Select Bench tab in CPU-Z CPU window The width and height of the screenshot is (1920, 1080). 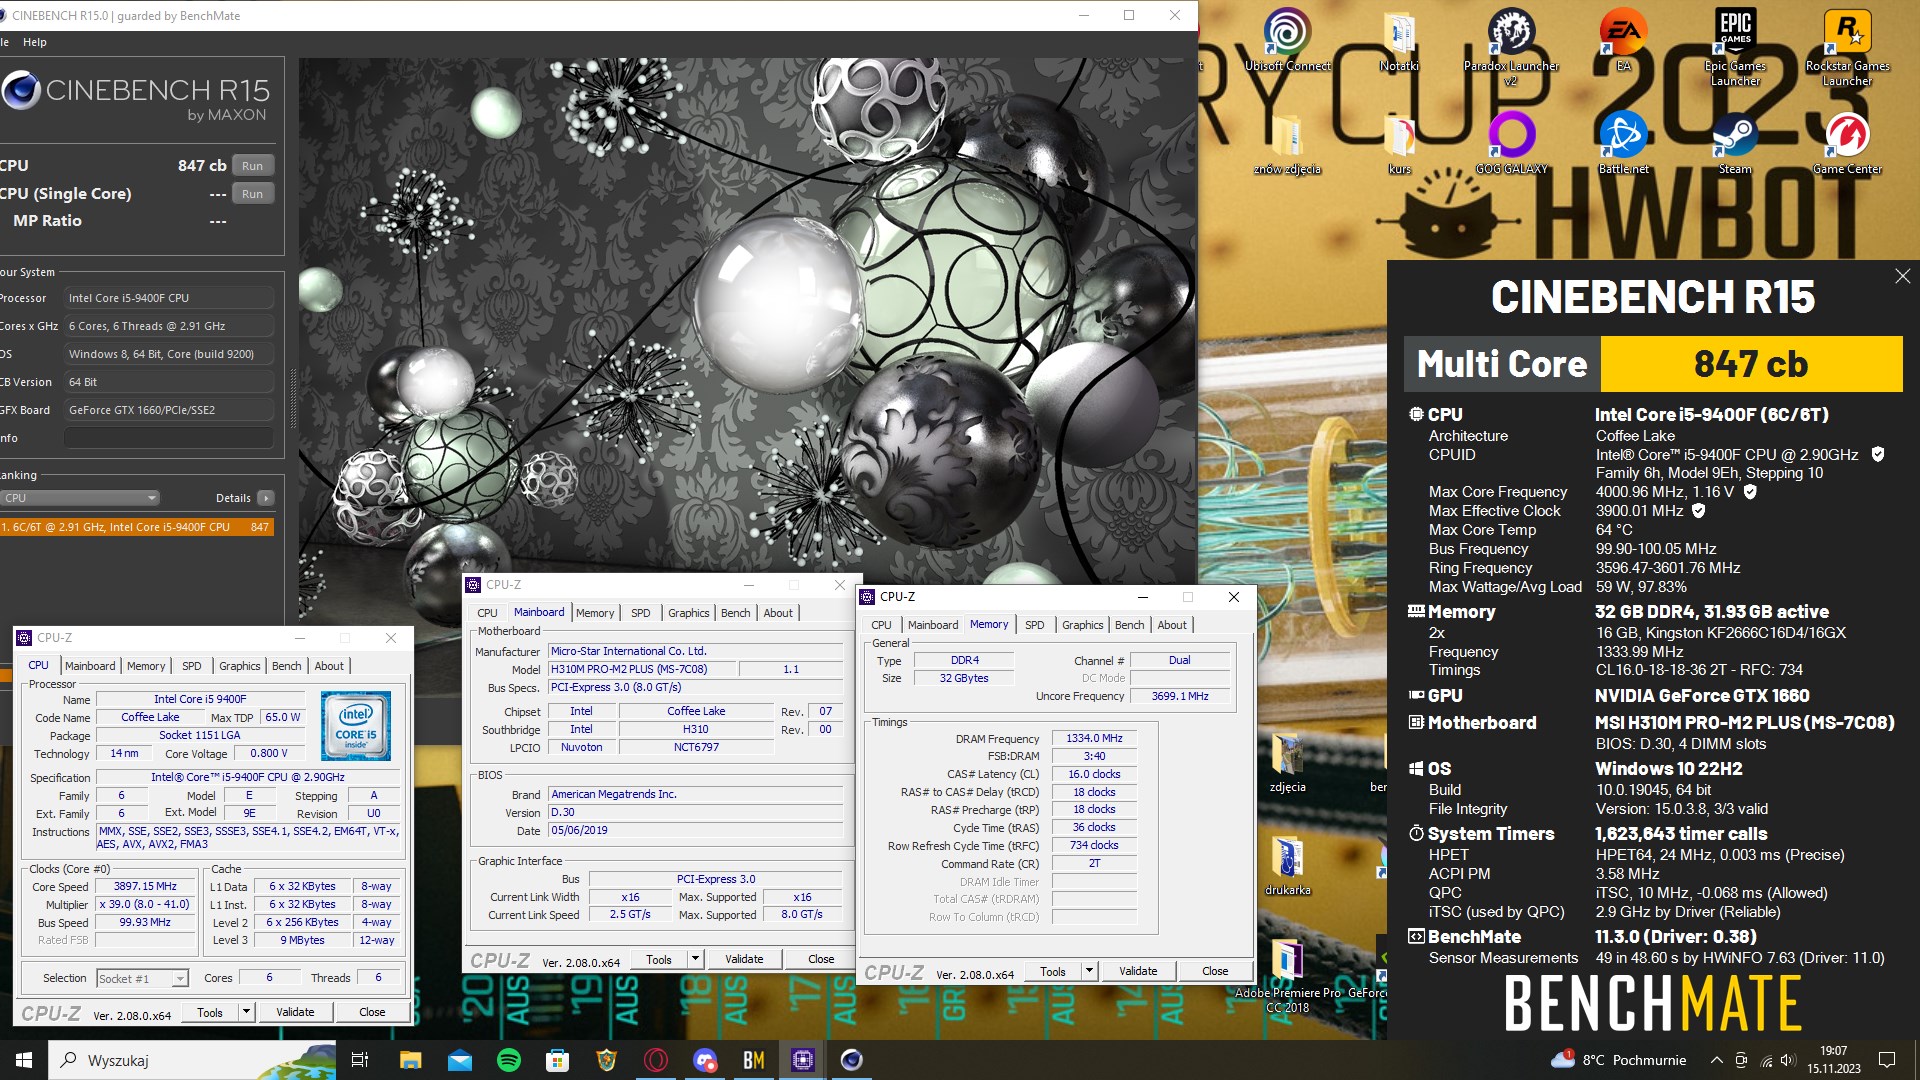click(x=286, y=666)
